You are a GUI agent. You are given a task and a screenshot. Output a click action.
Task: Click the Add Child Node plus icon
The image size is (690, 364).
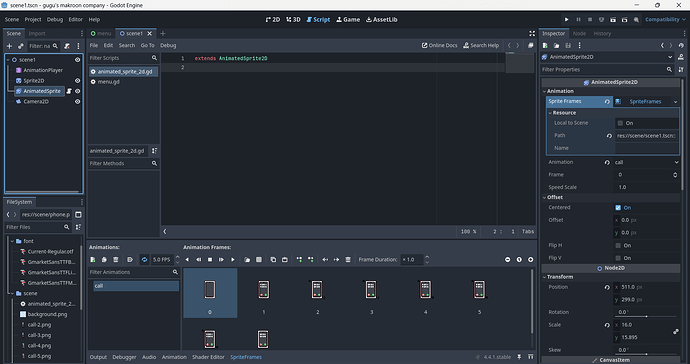(x=9, y=46)
